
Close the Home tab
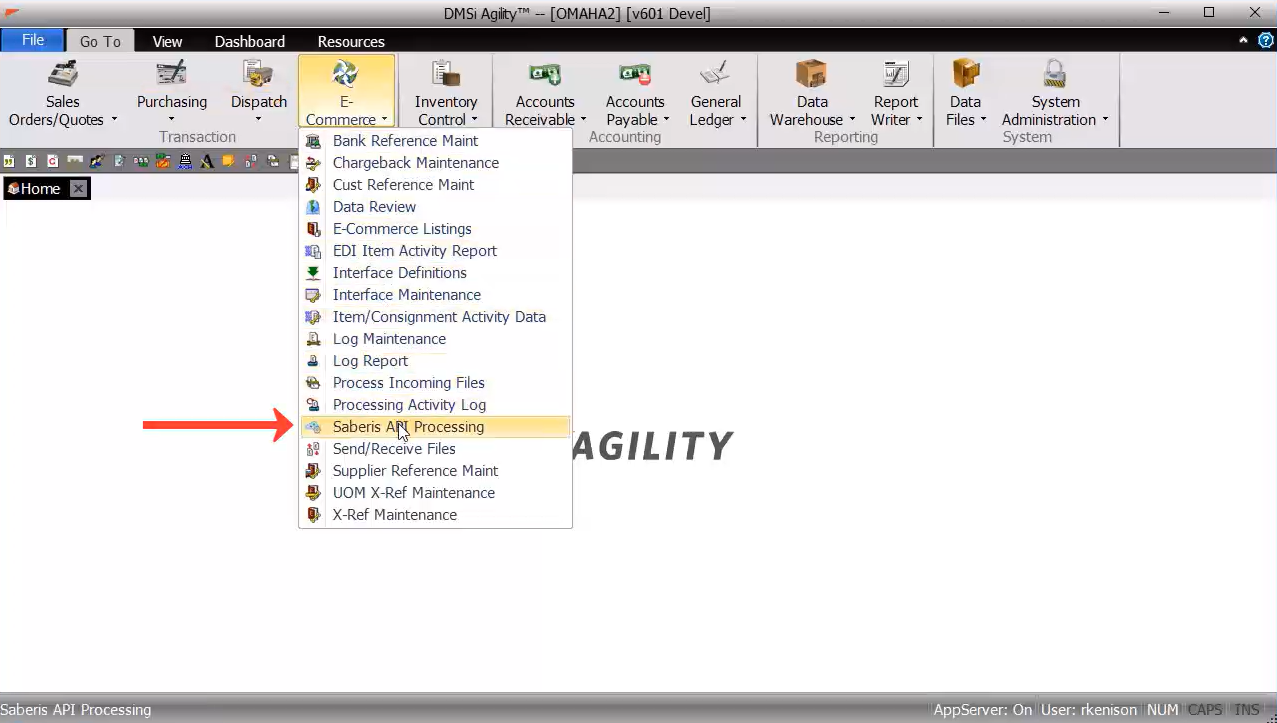point(79,189)
